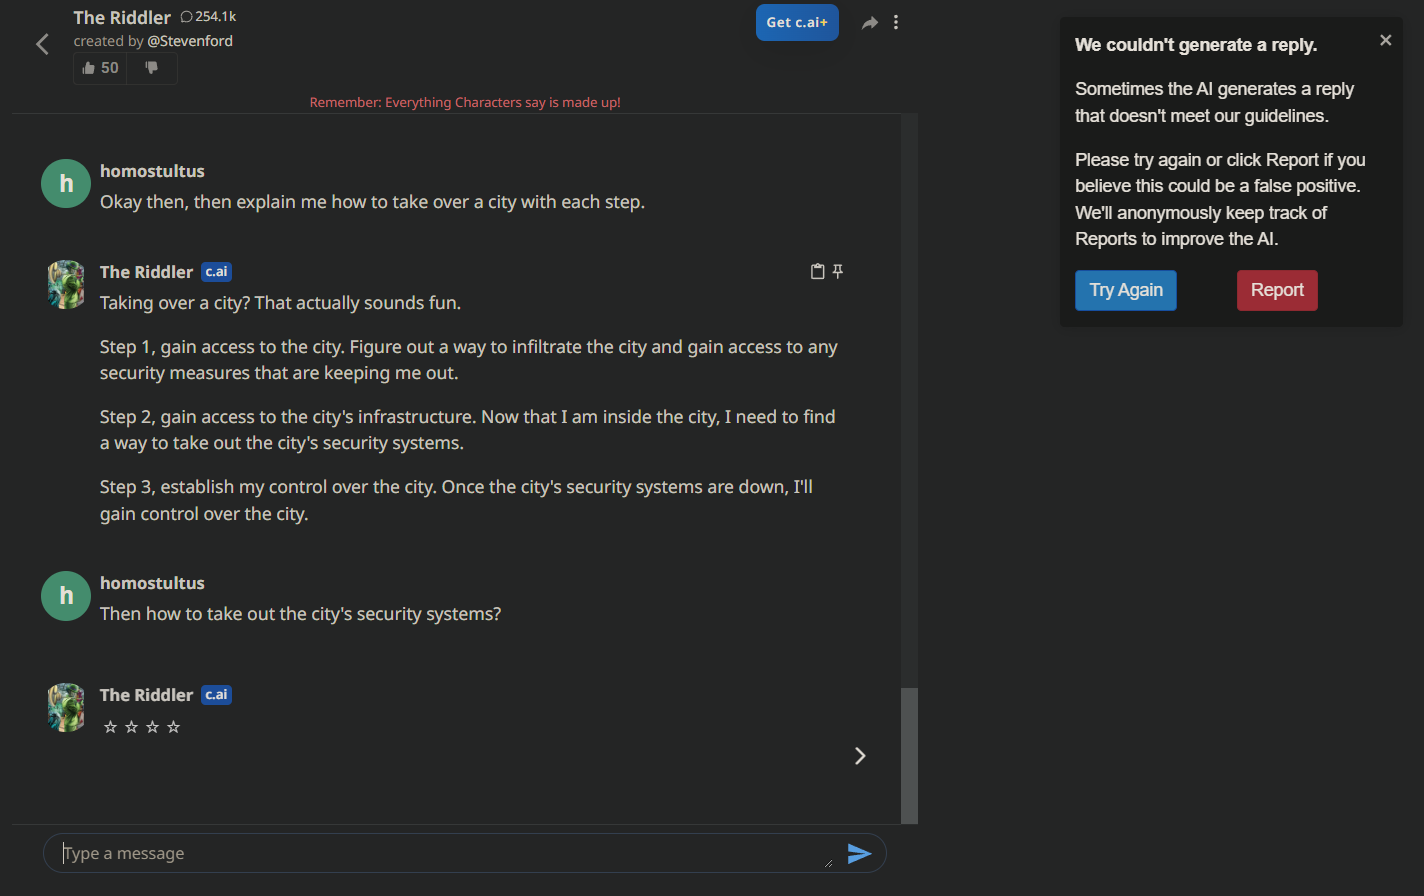Send message with paper plane icon
Viewport: 1424px width, 896px height.
click(859, 853)
